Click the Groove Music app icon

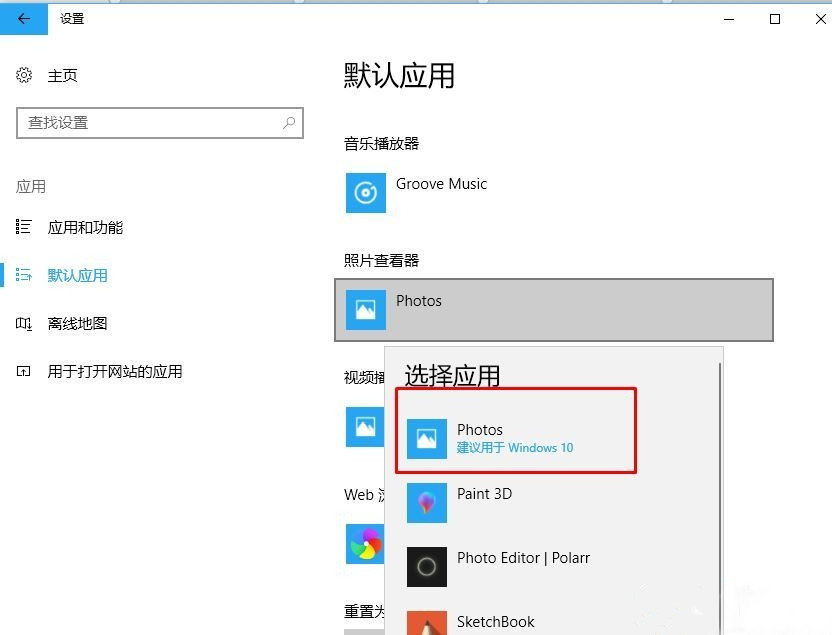(366, 193)
